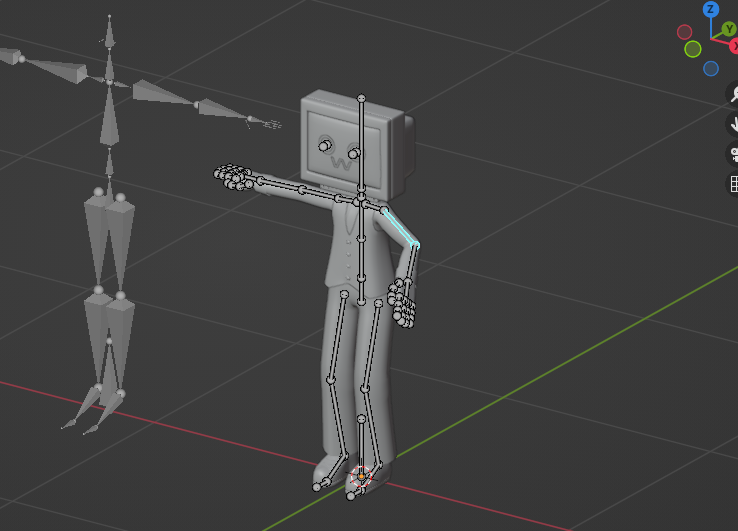Click the hollow green negative Y gizmo circle
Image resolution: width=738 pixels, height=531 pixels.
[693, 49]
